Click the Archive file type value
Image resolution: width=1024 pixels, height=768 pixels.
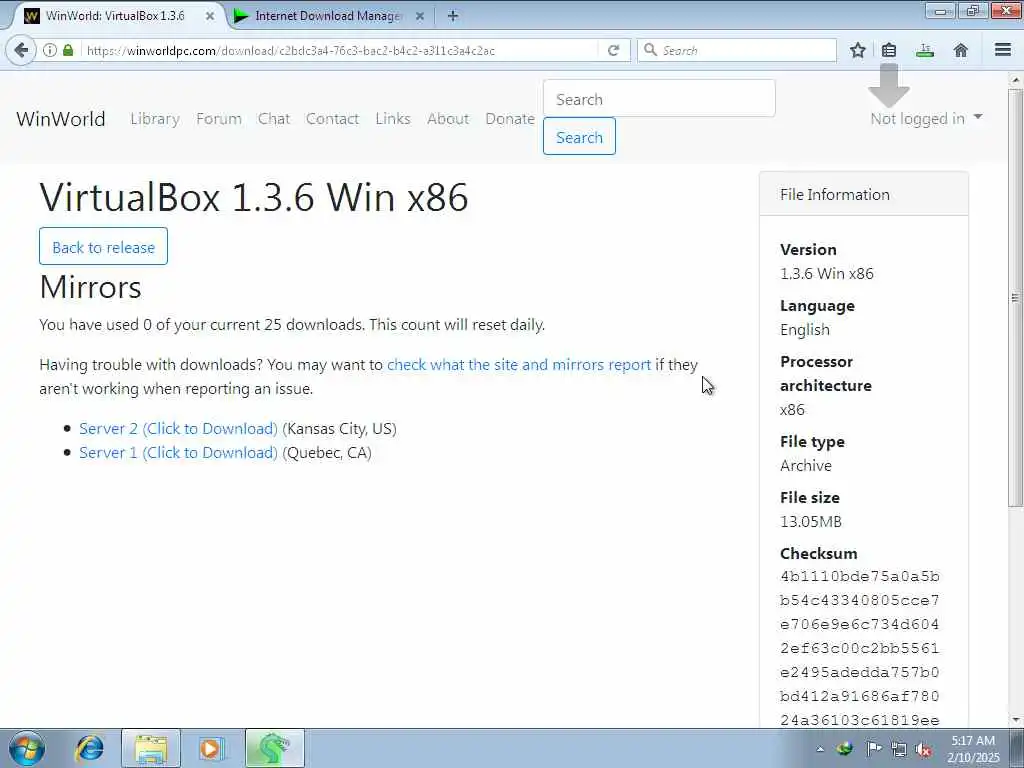pos(806,465)
